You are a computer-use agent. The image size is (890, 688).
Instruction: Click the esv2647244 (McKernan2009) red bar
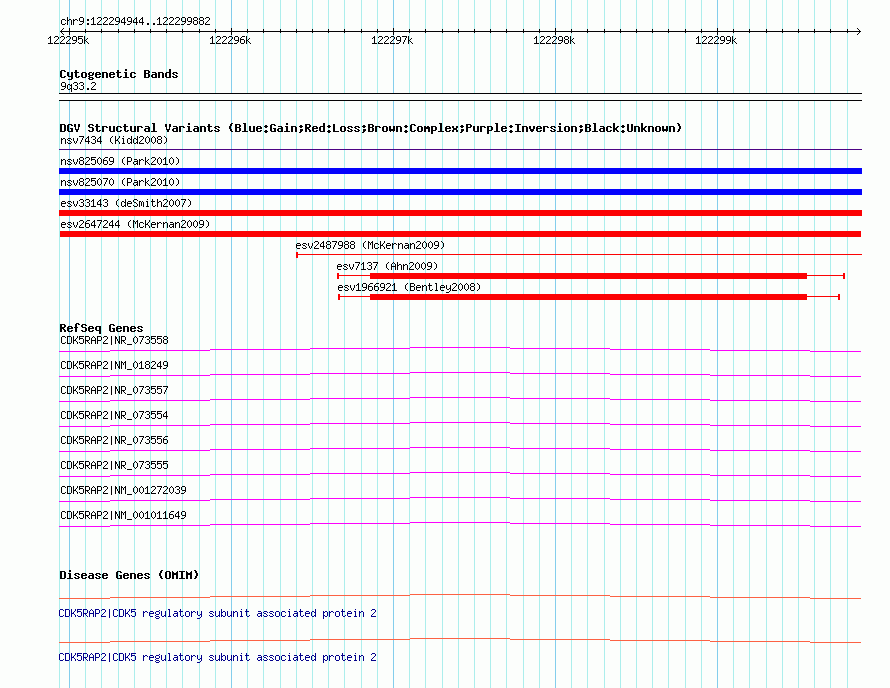tap(460, 234)
